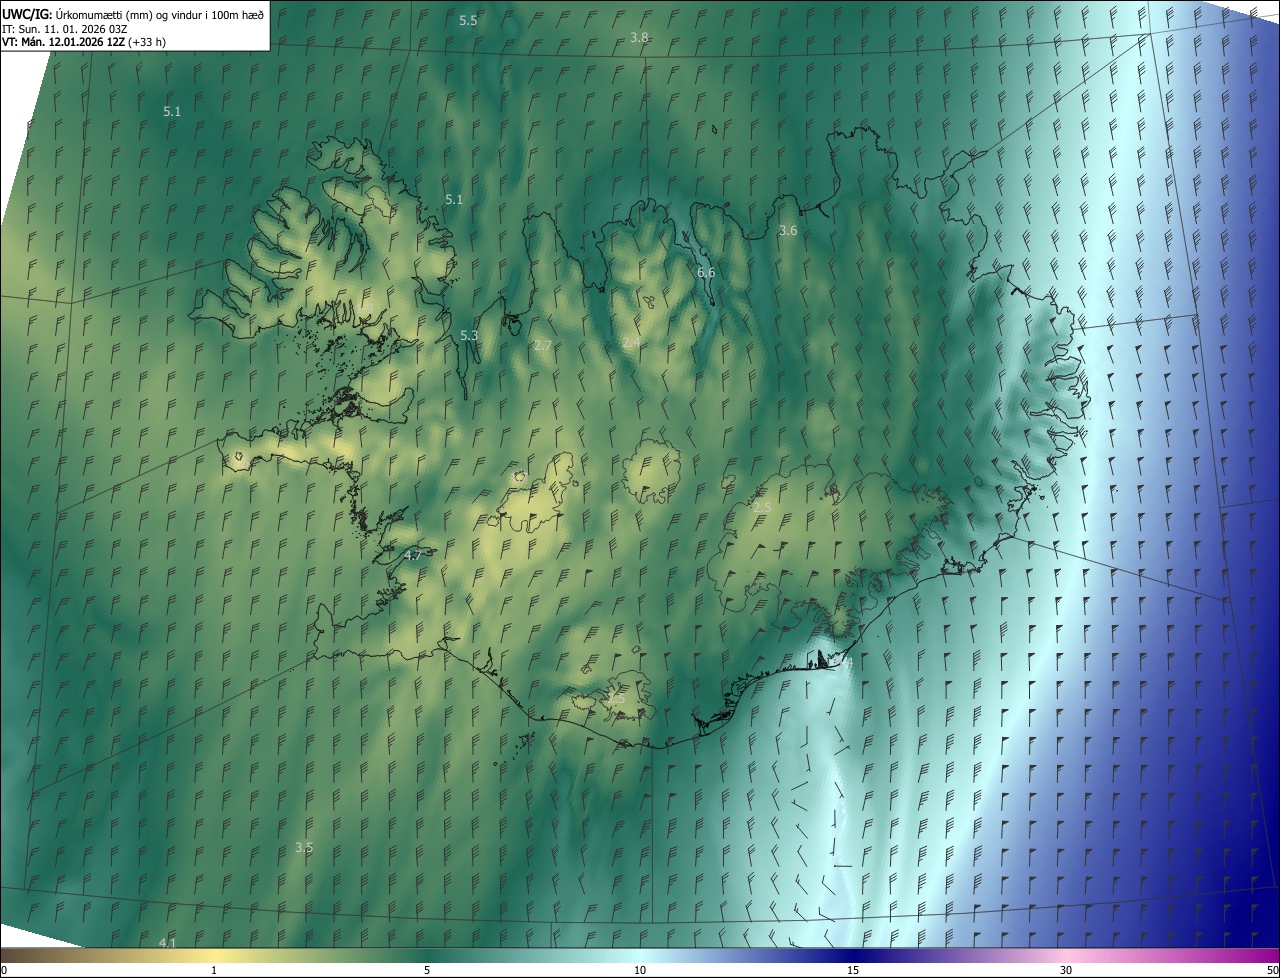Viewport: 1280px width, 978px height.
Task: Click the colorbar tick labeled 1
Action: click(214, 970)
